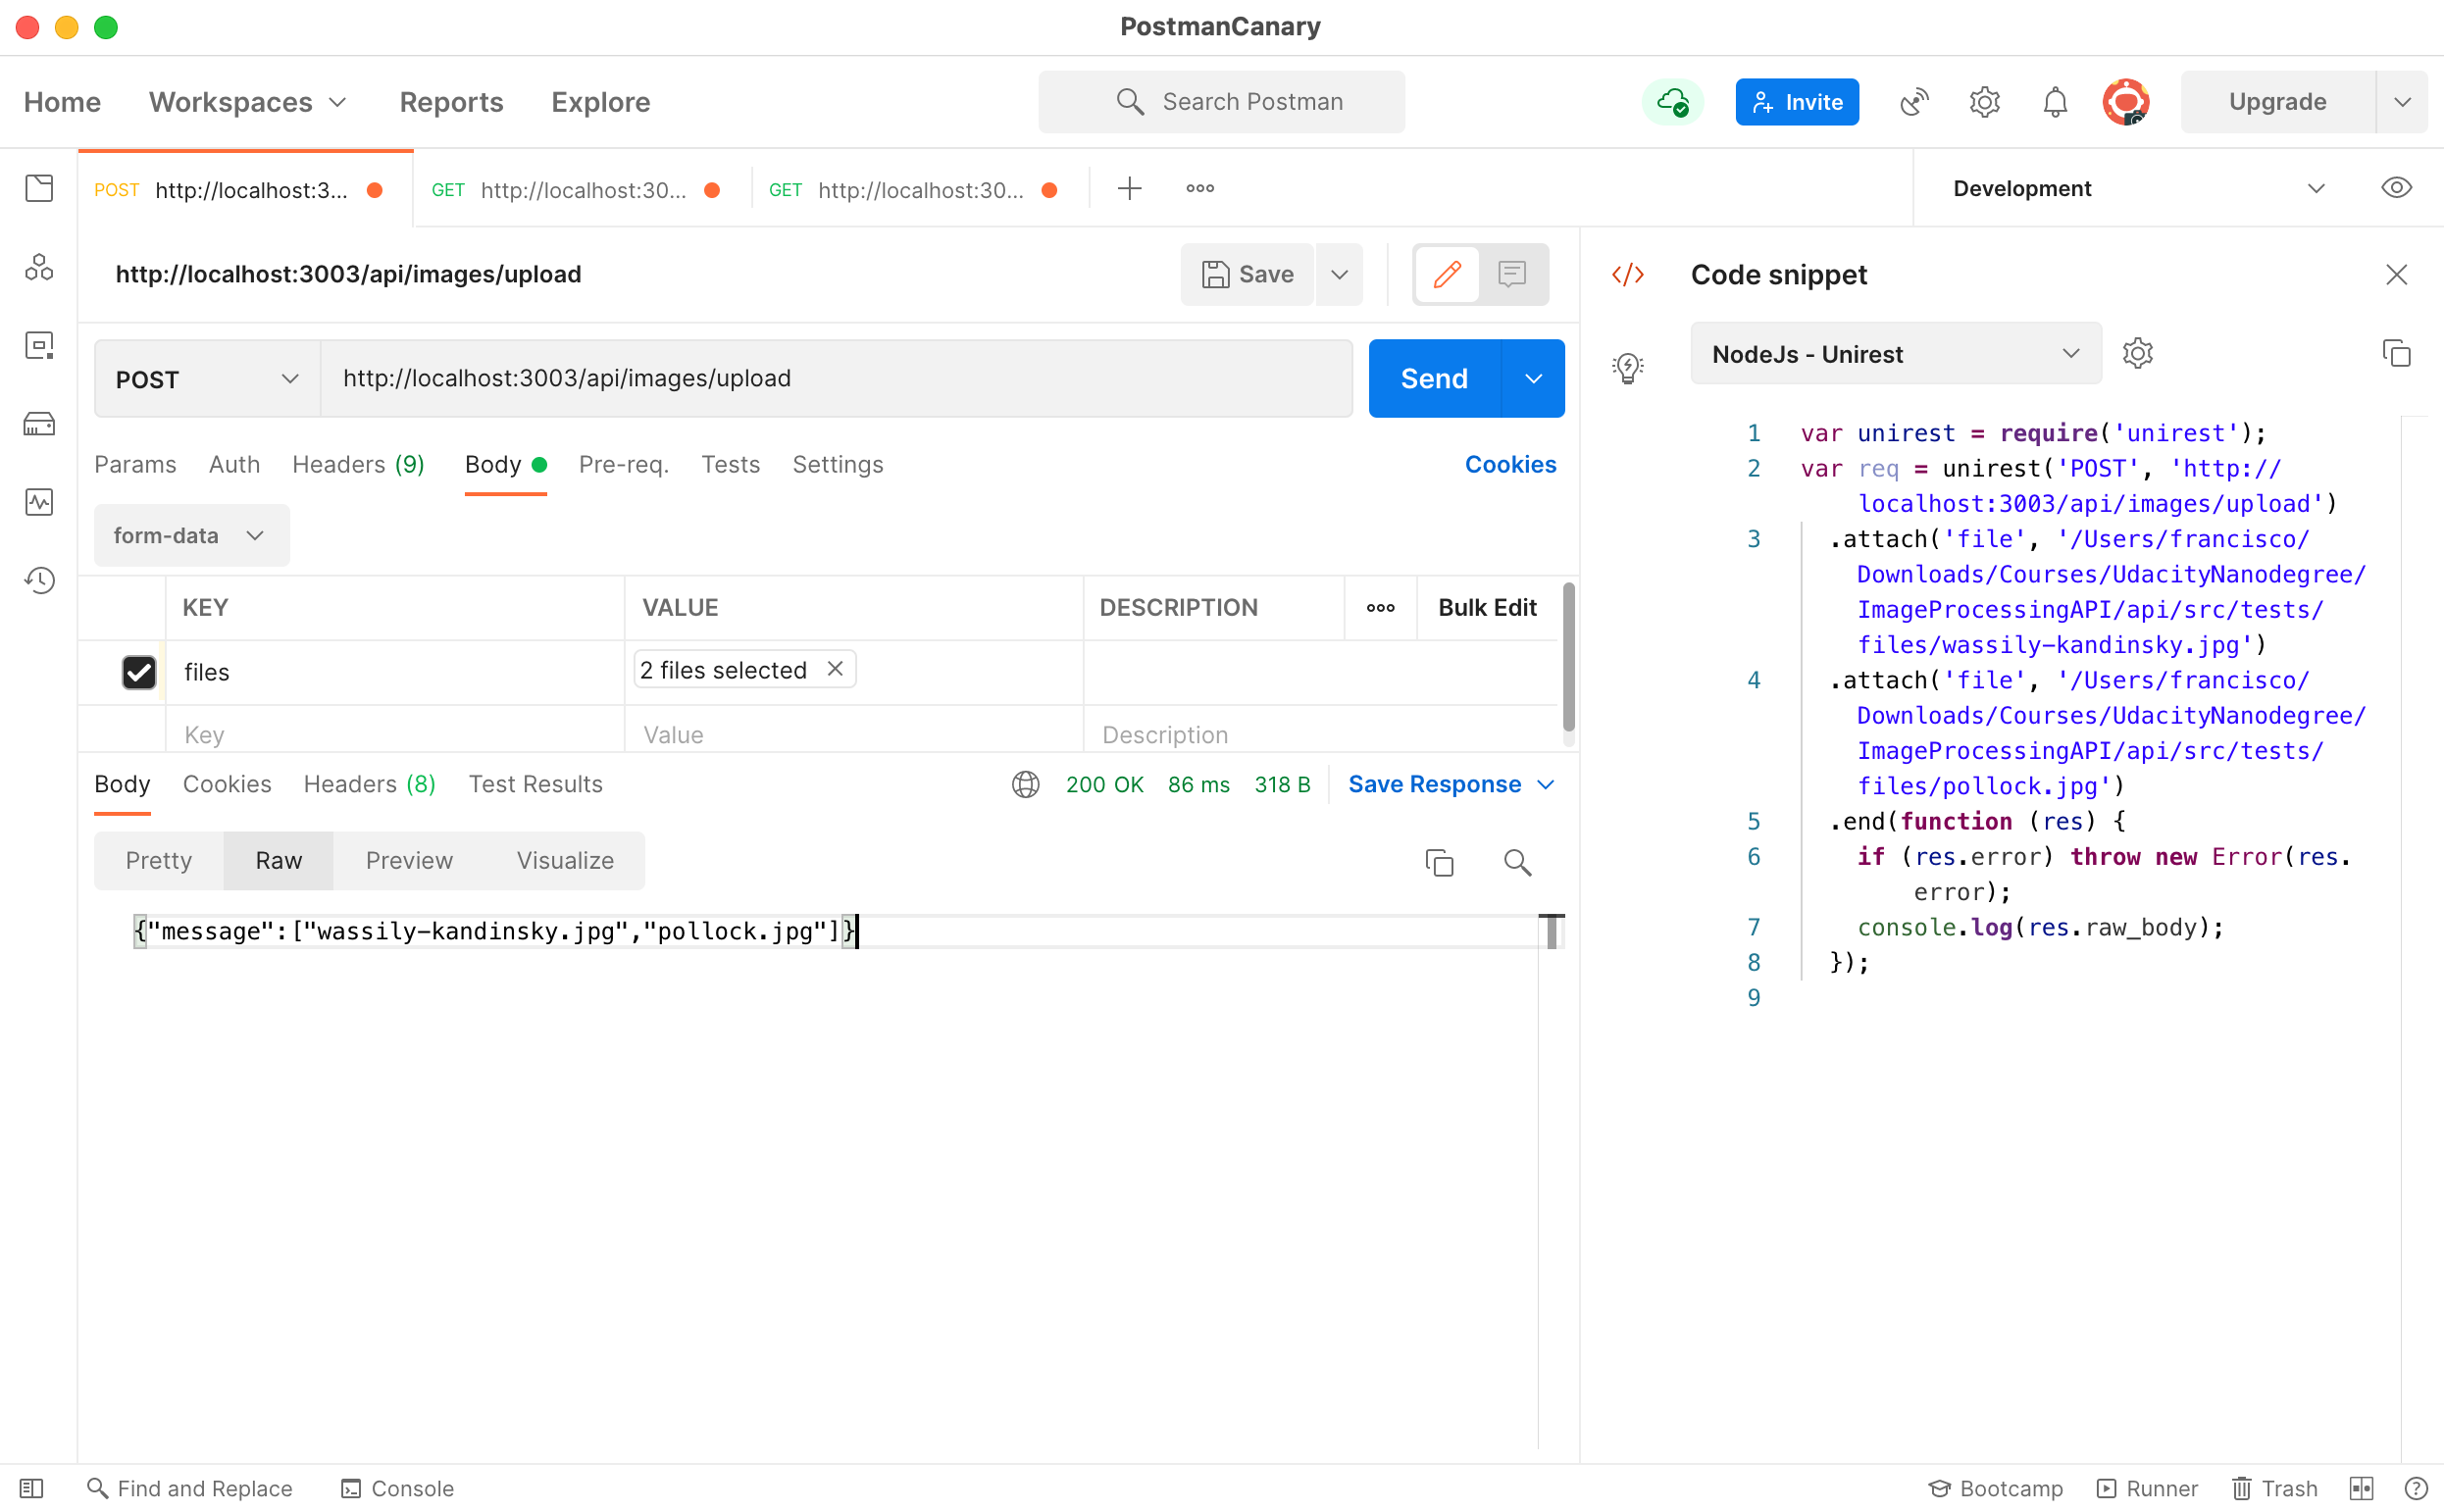This screenshot has width=2444, height=1512.
Task: Search within the response body
Action: pos(1517,862)
